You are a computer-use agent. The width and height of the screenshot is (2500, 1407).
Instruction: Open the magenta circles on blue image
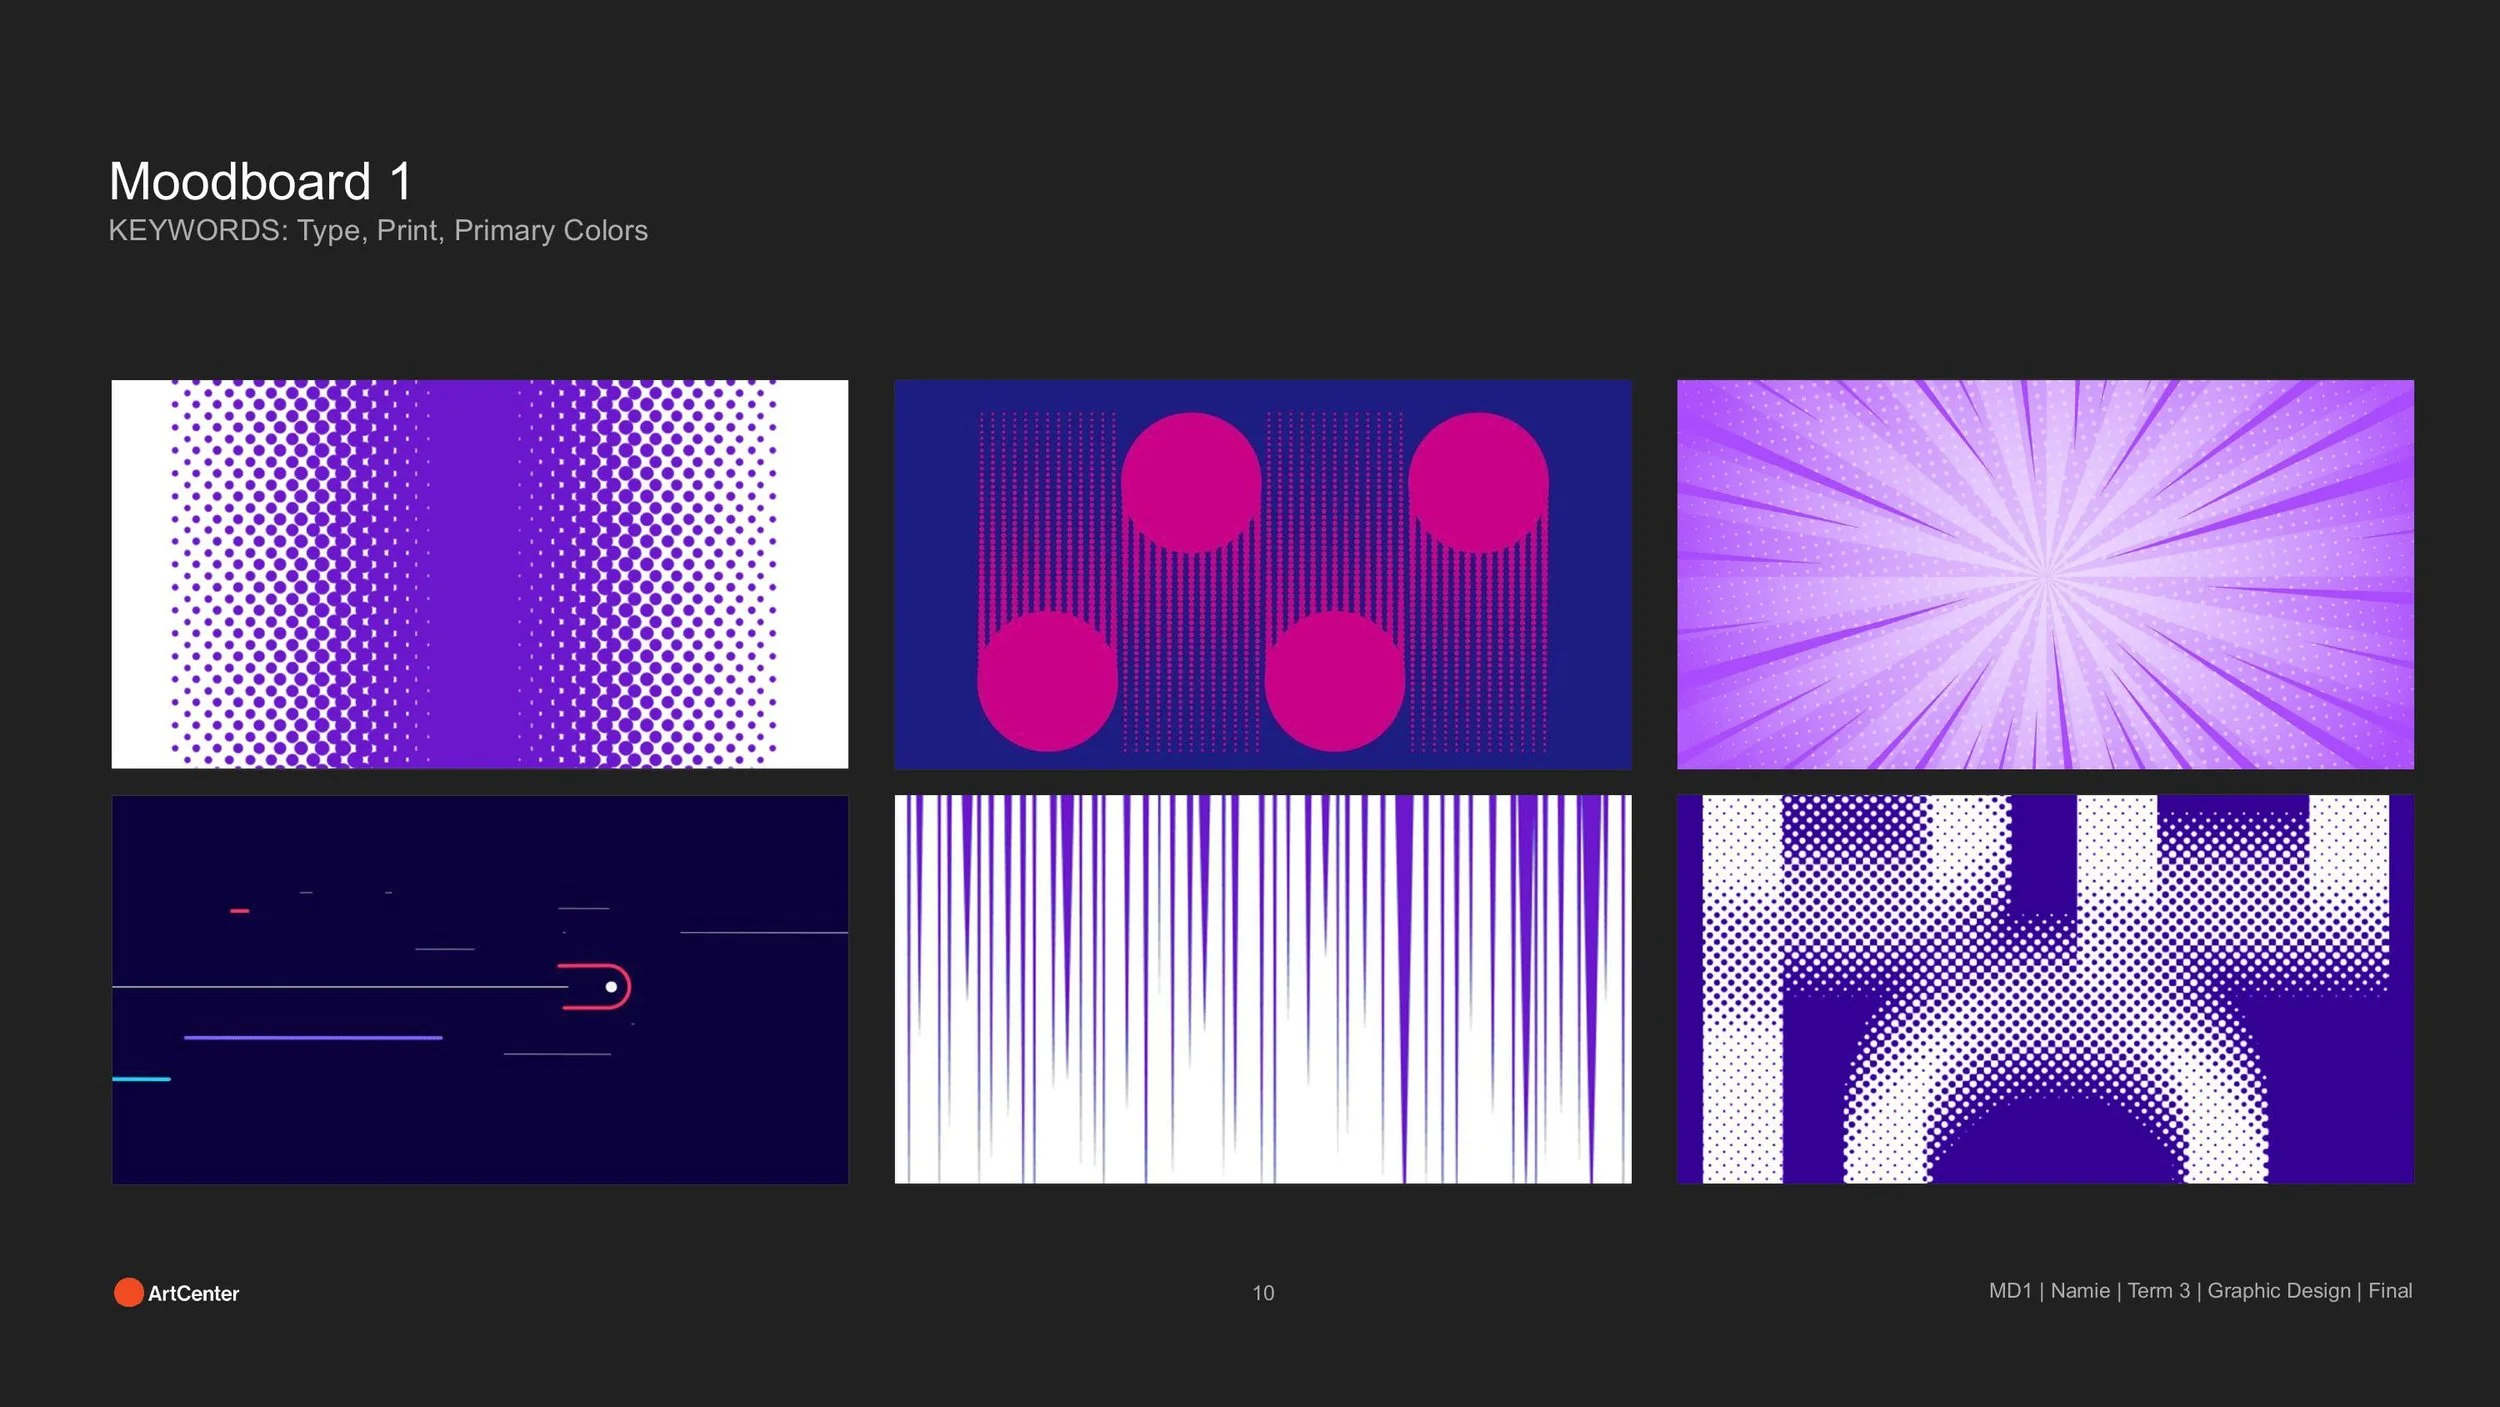1262,574
